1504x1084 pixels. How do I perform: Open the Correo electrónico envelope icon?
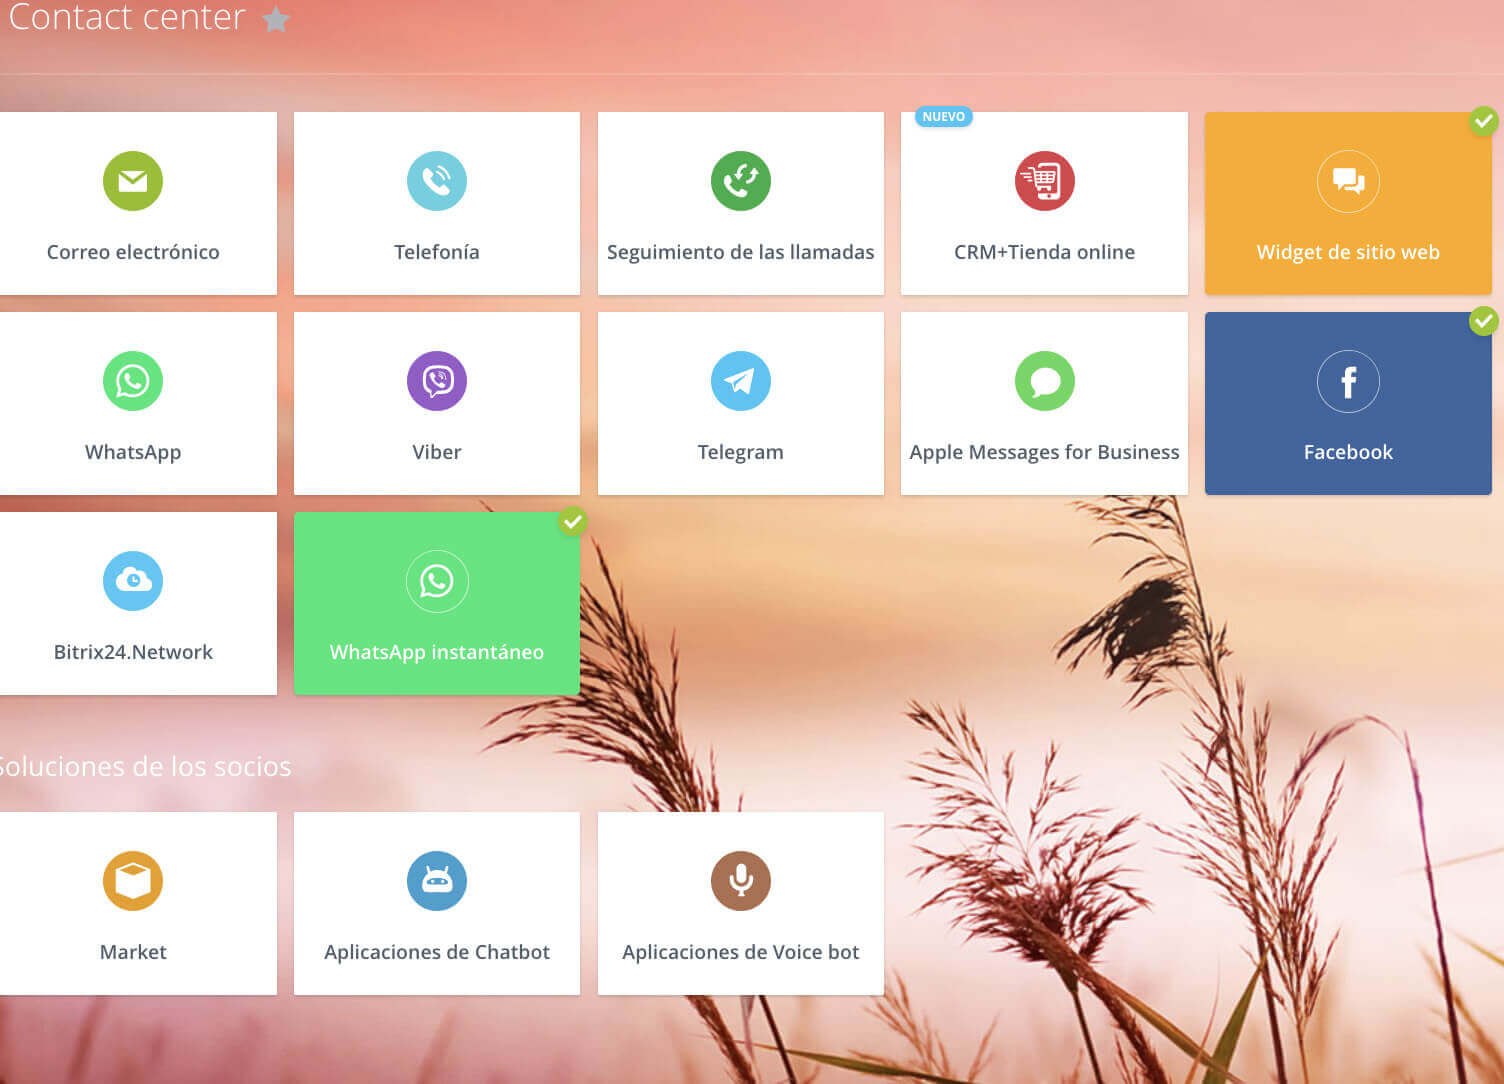pyautogui.click(x=133, y=181)
